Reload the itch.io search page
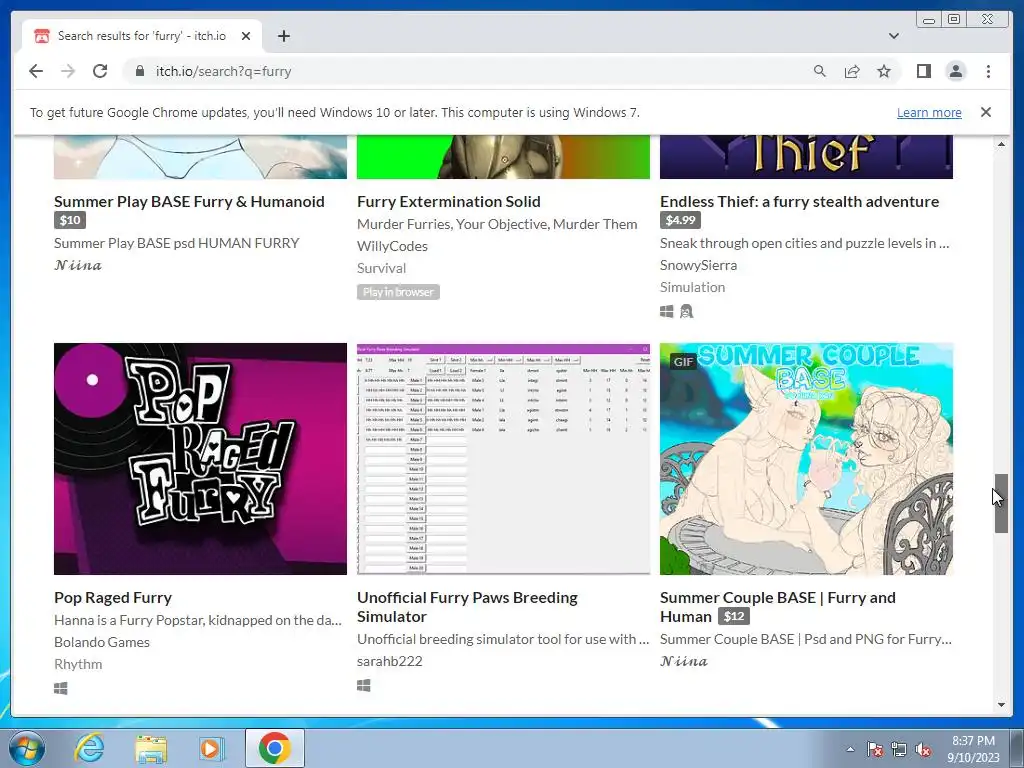Viewport: 1024px width, 768px height. click(x=100, y=71)
